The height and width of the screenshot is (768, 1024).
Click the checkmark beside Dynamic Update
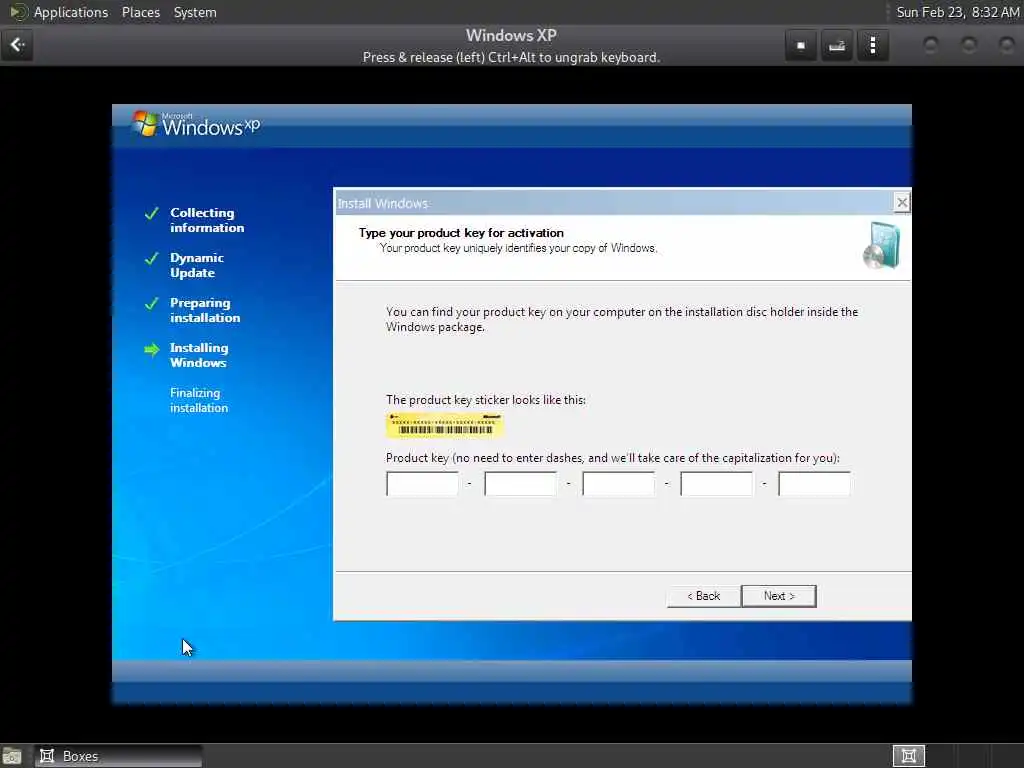[x=152, y=259]
